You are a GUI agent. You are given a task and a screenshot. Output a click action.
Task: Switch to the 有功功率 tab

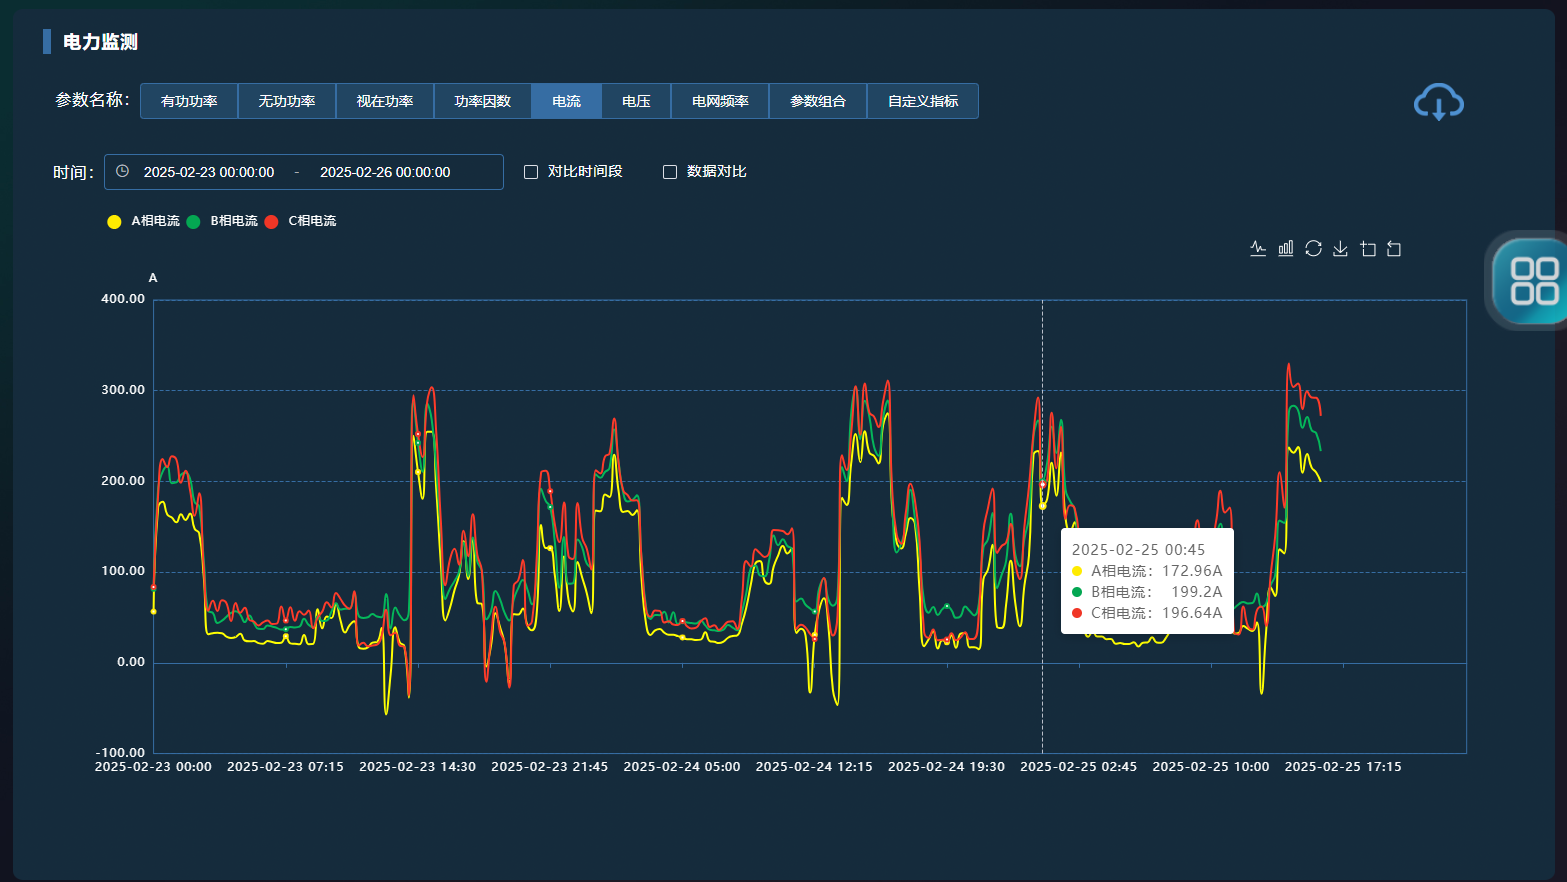[x=189, y=101]
